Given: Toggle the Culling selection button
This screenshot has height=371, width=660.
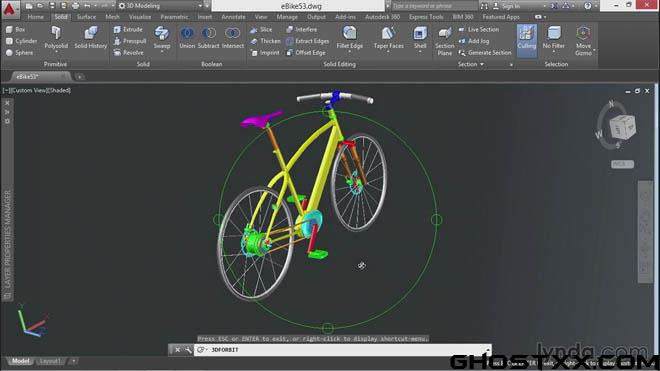Looking at the screenshot, I should [x=527, y=38].
